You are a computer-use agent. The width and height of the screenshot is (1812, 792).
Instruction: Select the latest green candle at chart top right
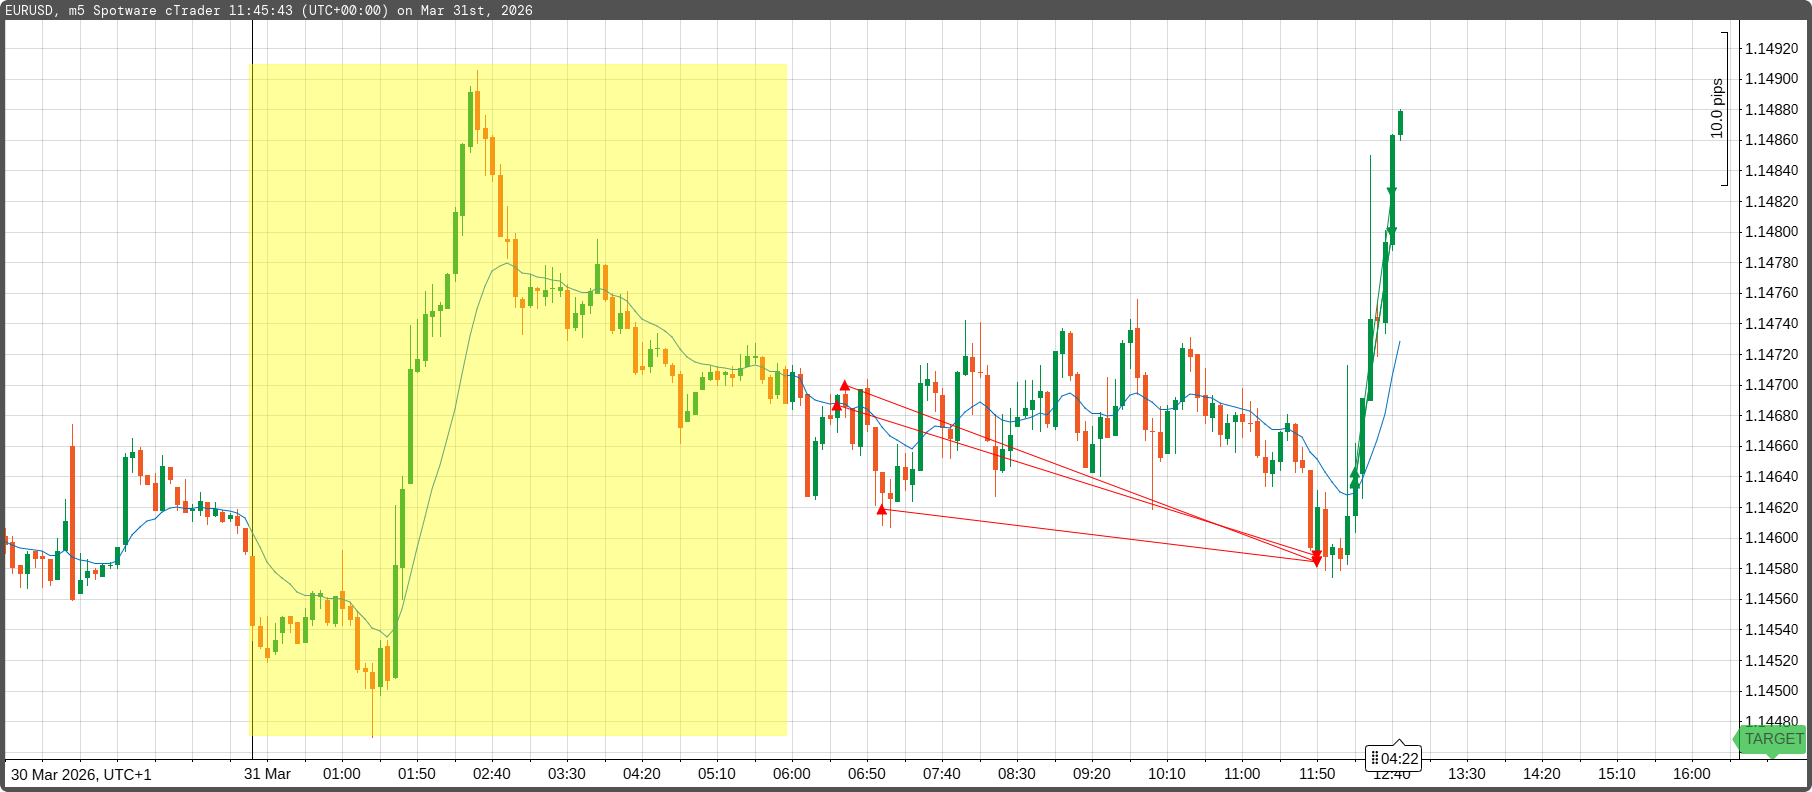[x=1400, y=122]
